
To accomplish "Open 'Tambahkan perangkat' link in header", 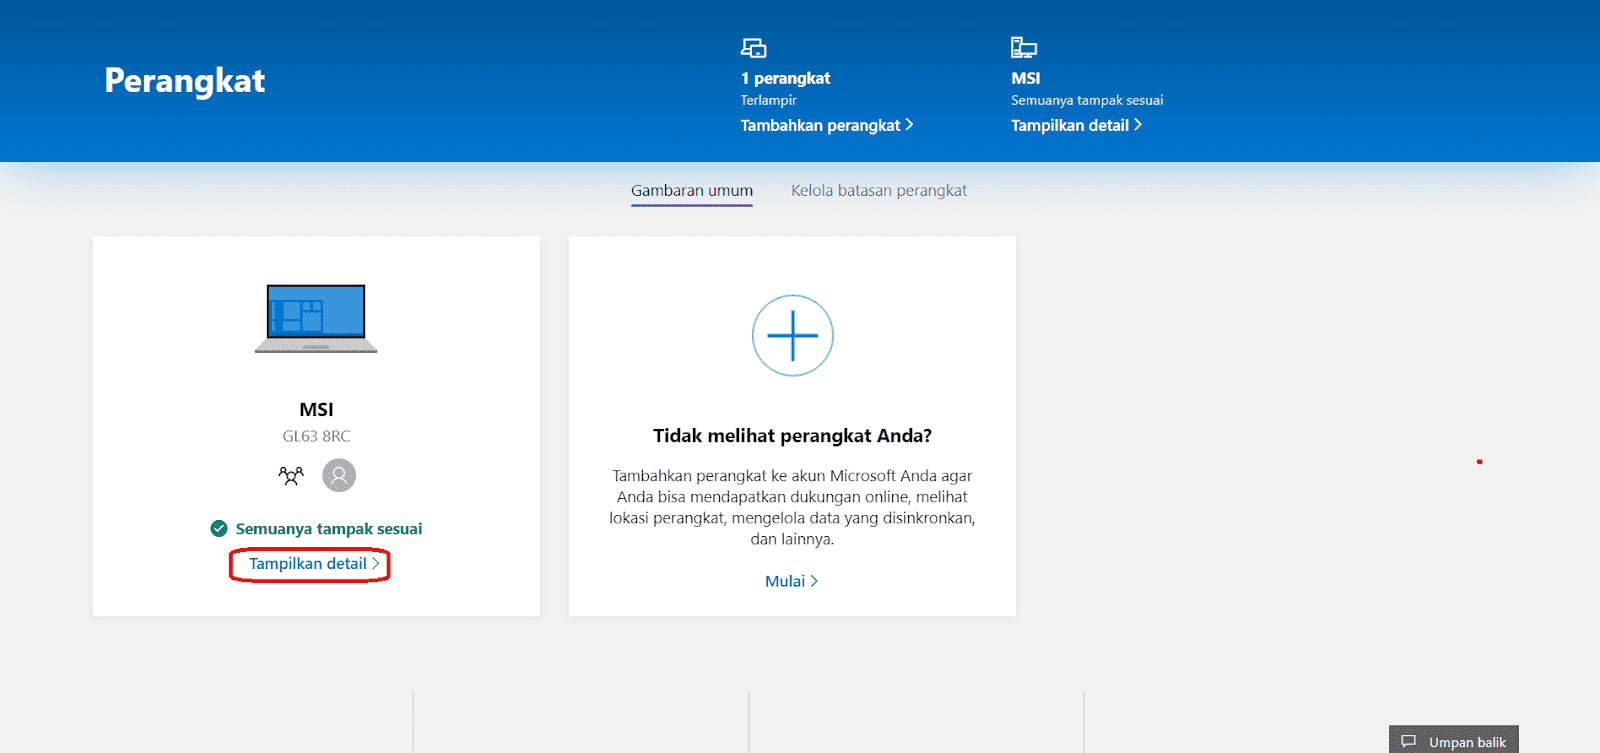I will pyautogui.click(x=827, y=125).
